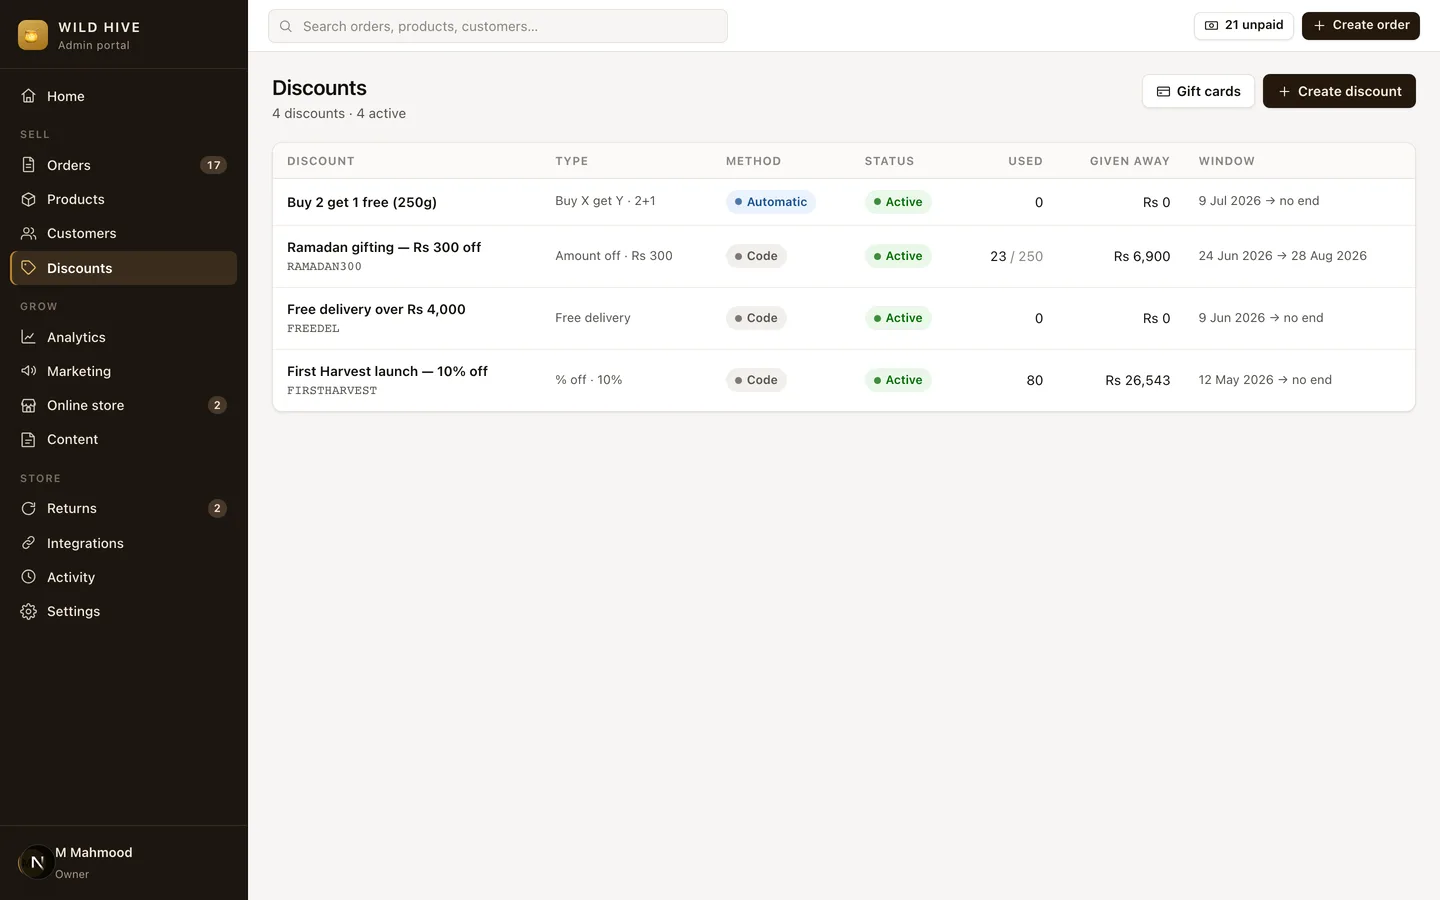Click the M Mahmood avatar

(x=37, y=862)
